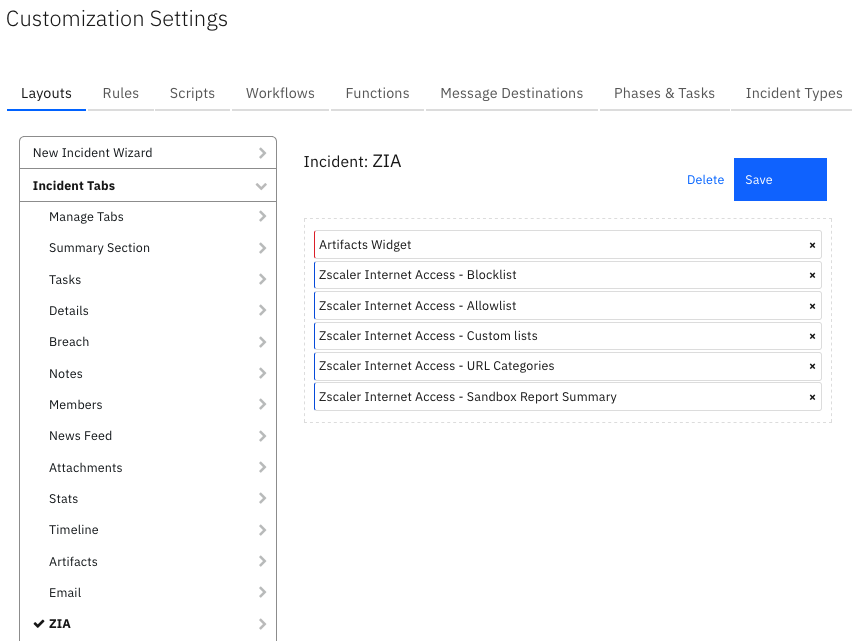
Task: Remove the Zscaler Allowlist widget via x
Action: pos(812,306)
